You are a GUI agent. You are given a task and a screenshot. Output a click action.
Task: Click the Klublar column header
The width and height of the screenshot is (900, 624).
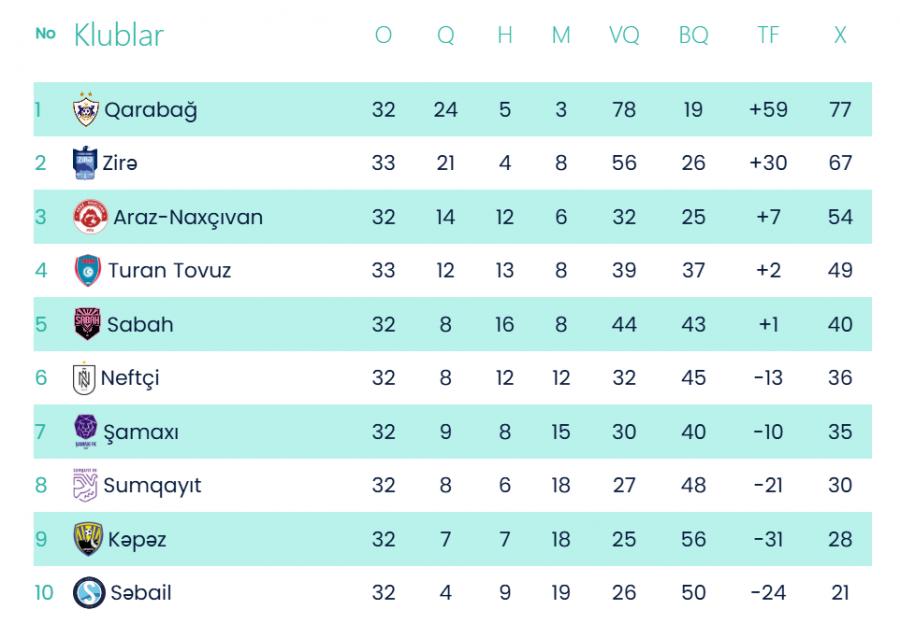tap(119, 35)
